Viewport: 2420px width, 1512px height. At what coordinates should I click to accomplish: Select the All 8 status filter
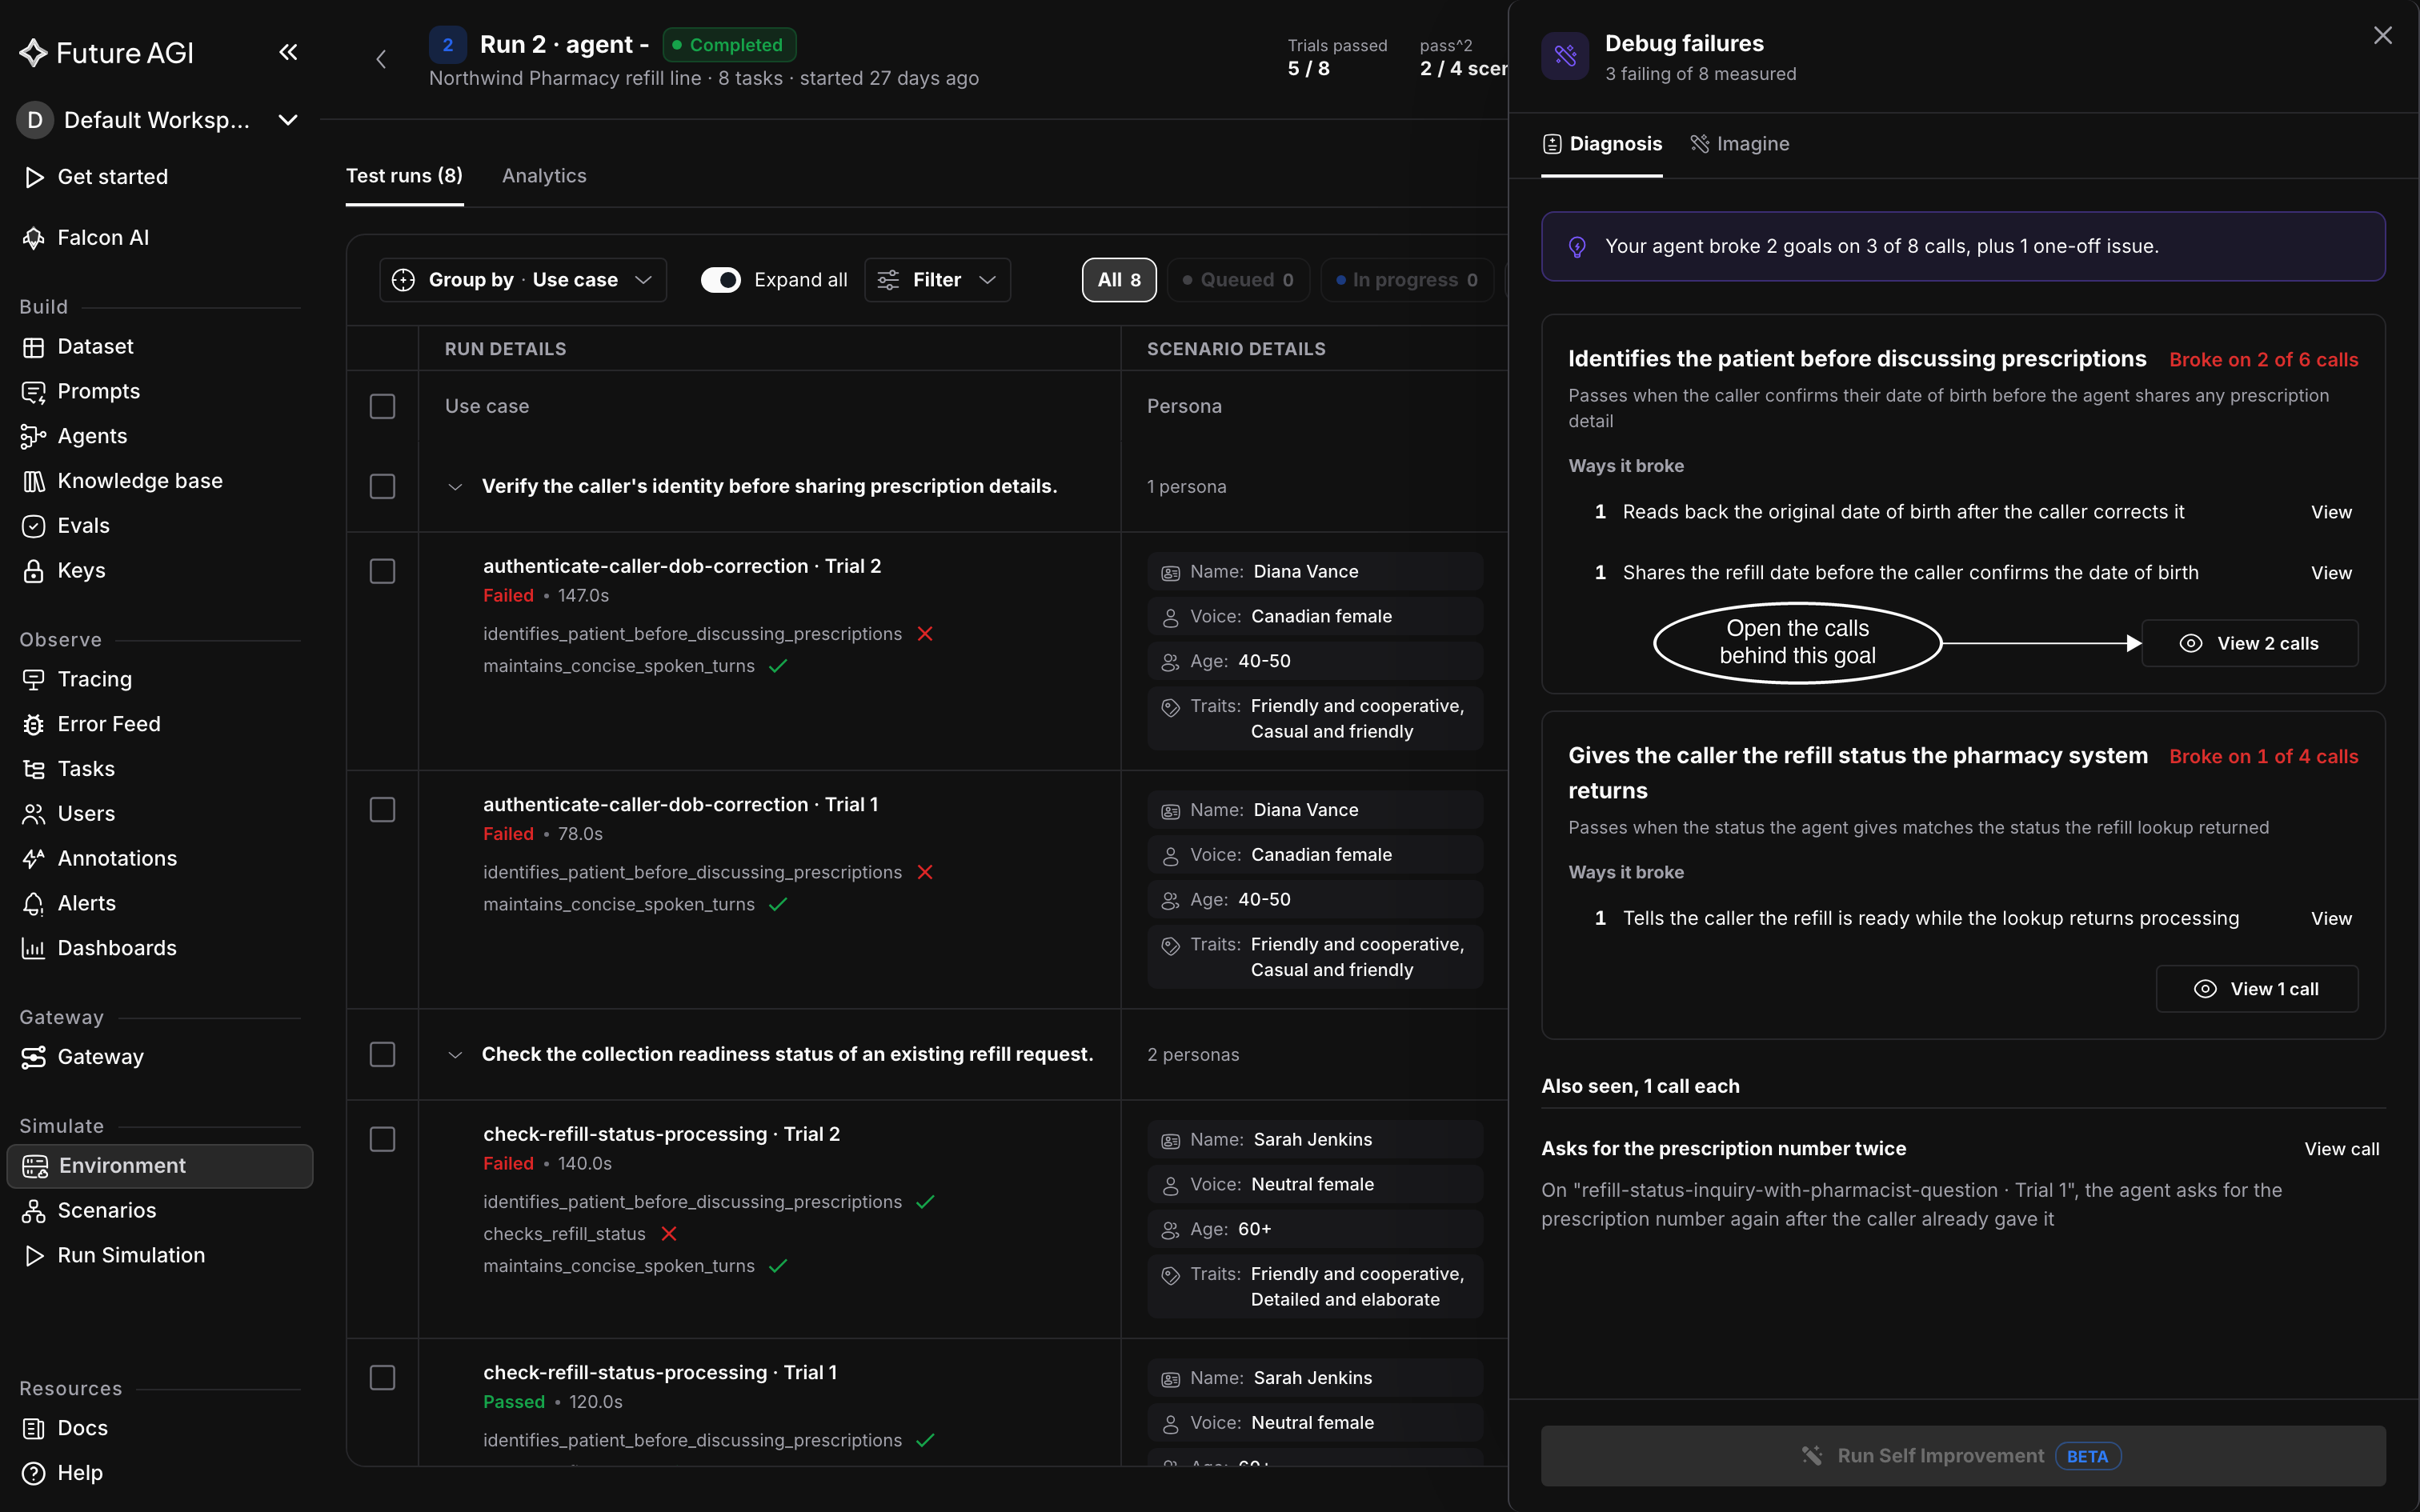click(1119, 280)
